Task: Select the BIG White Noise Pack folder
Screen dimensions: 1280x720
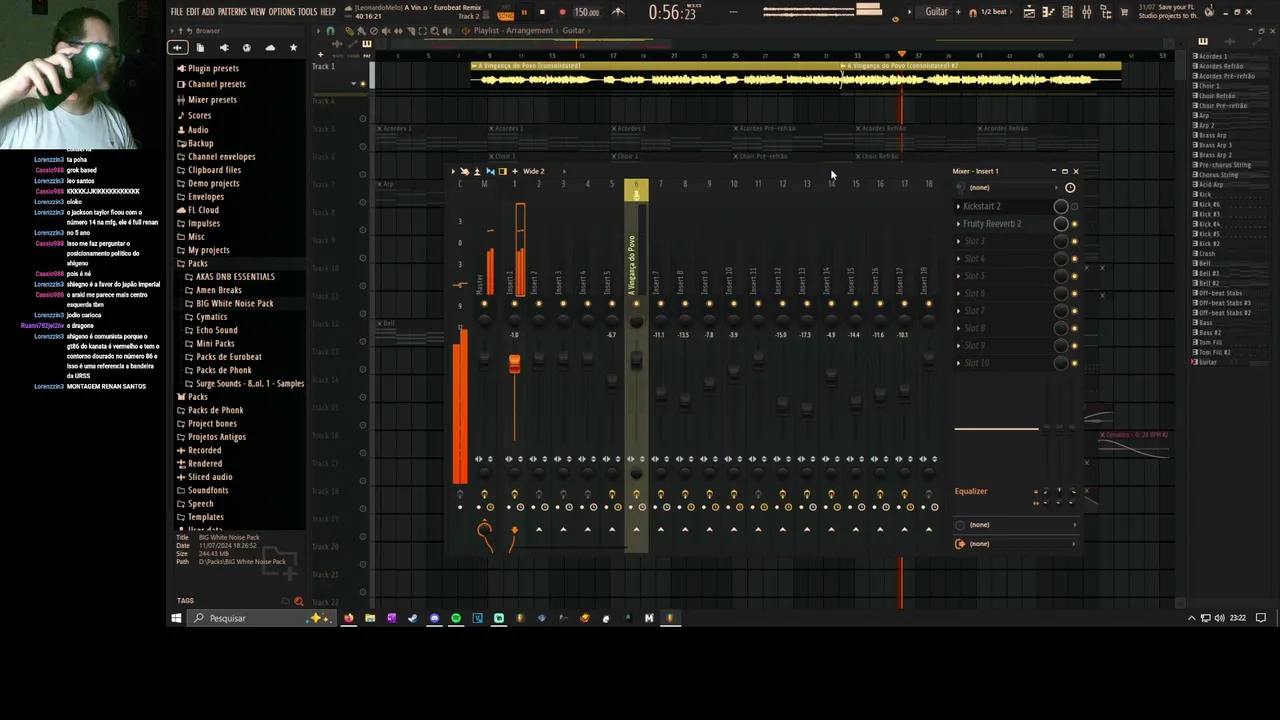Action: pos(234,303)
